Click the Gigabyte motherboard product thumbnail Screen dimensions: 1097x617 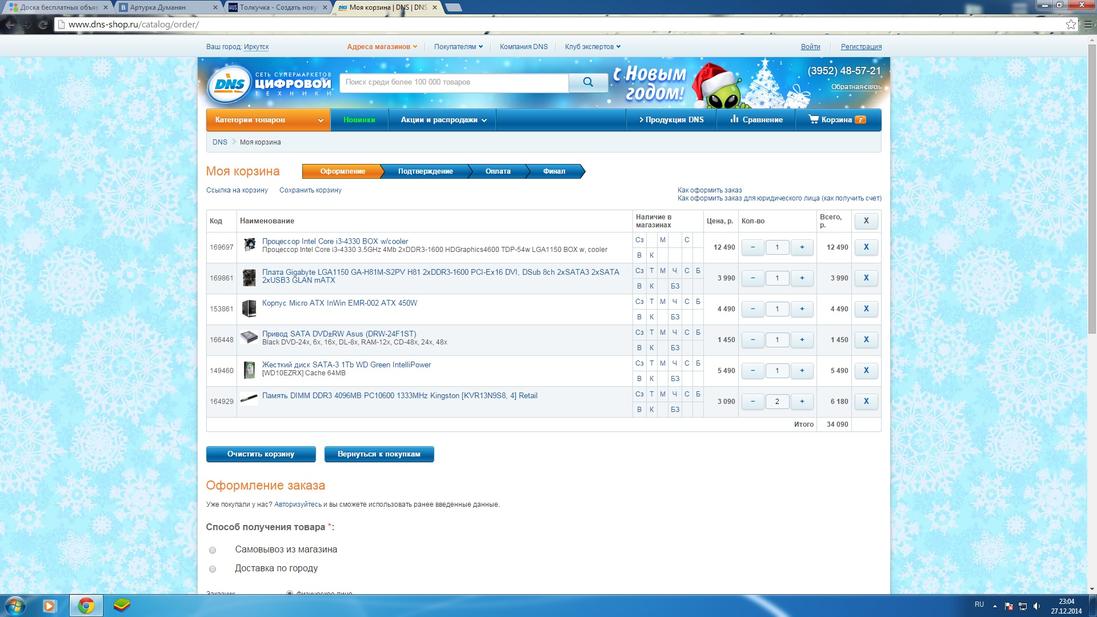point(249,278)
